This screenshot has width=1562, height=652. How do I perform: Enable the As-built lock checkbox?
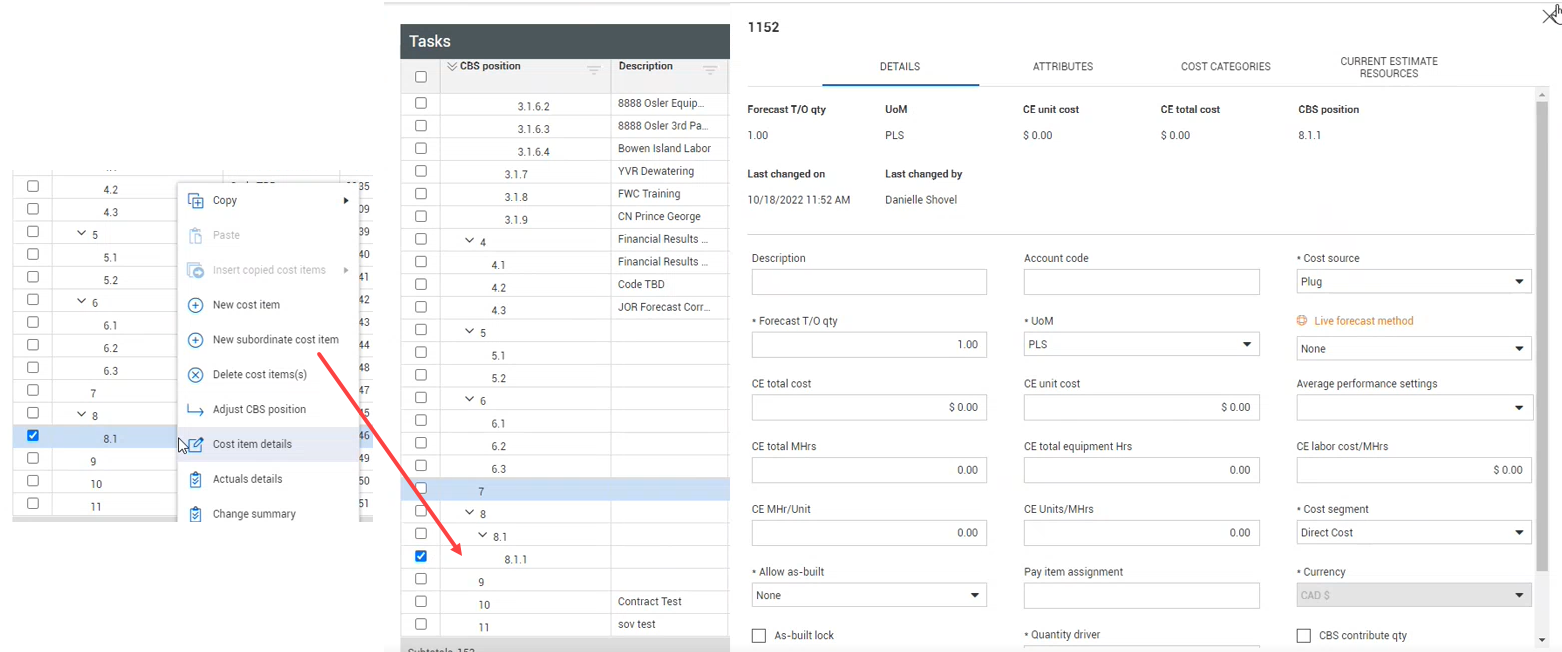(x=759, y=636)
